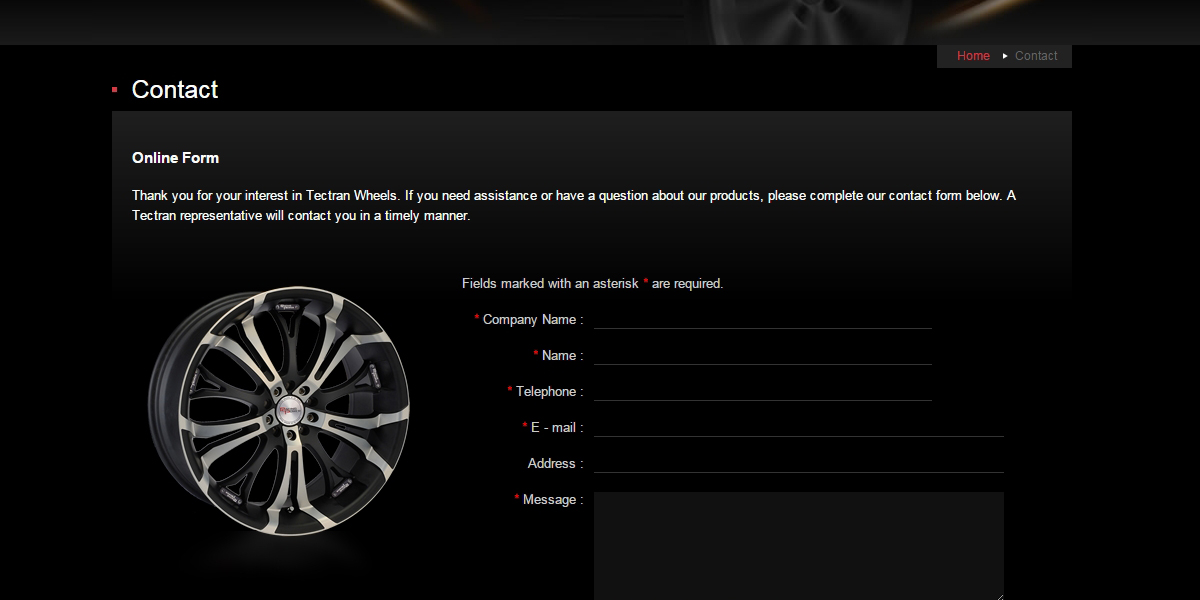Focus the Telephone input field
Image resolution: width=1200 pixels, height=600 pixels.
(x=763, y=391)
